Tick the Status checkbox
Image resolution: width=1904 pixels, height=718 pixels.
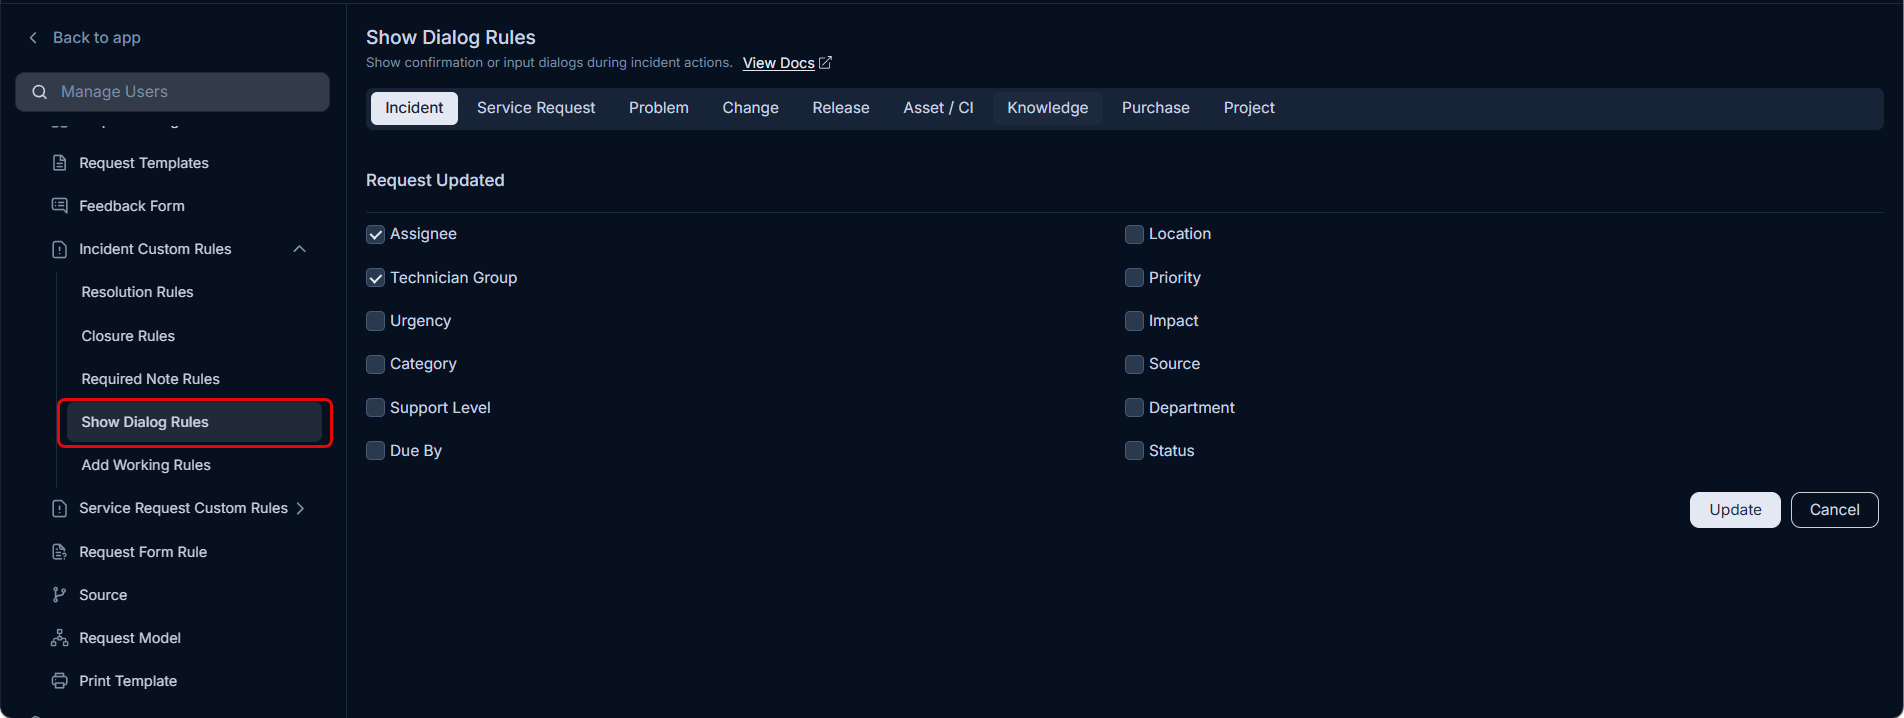1134,451
